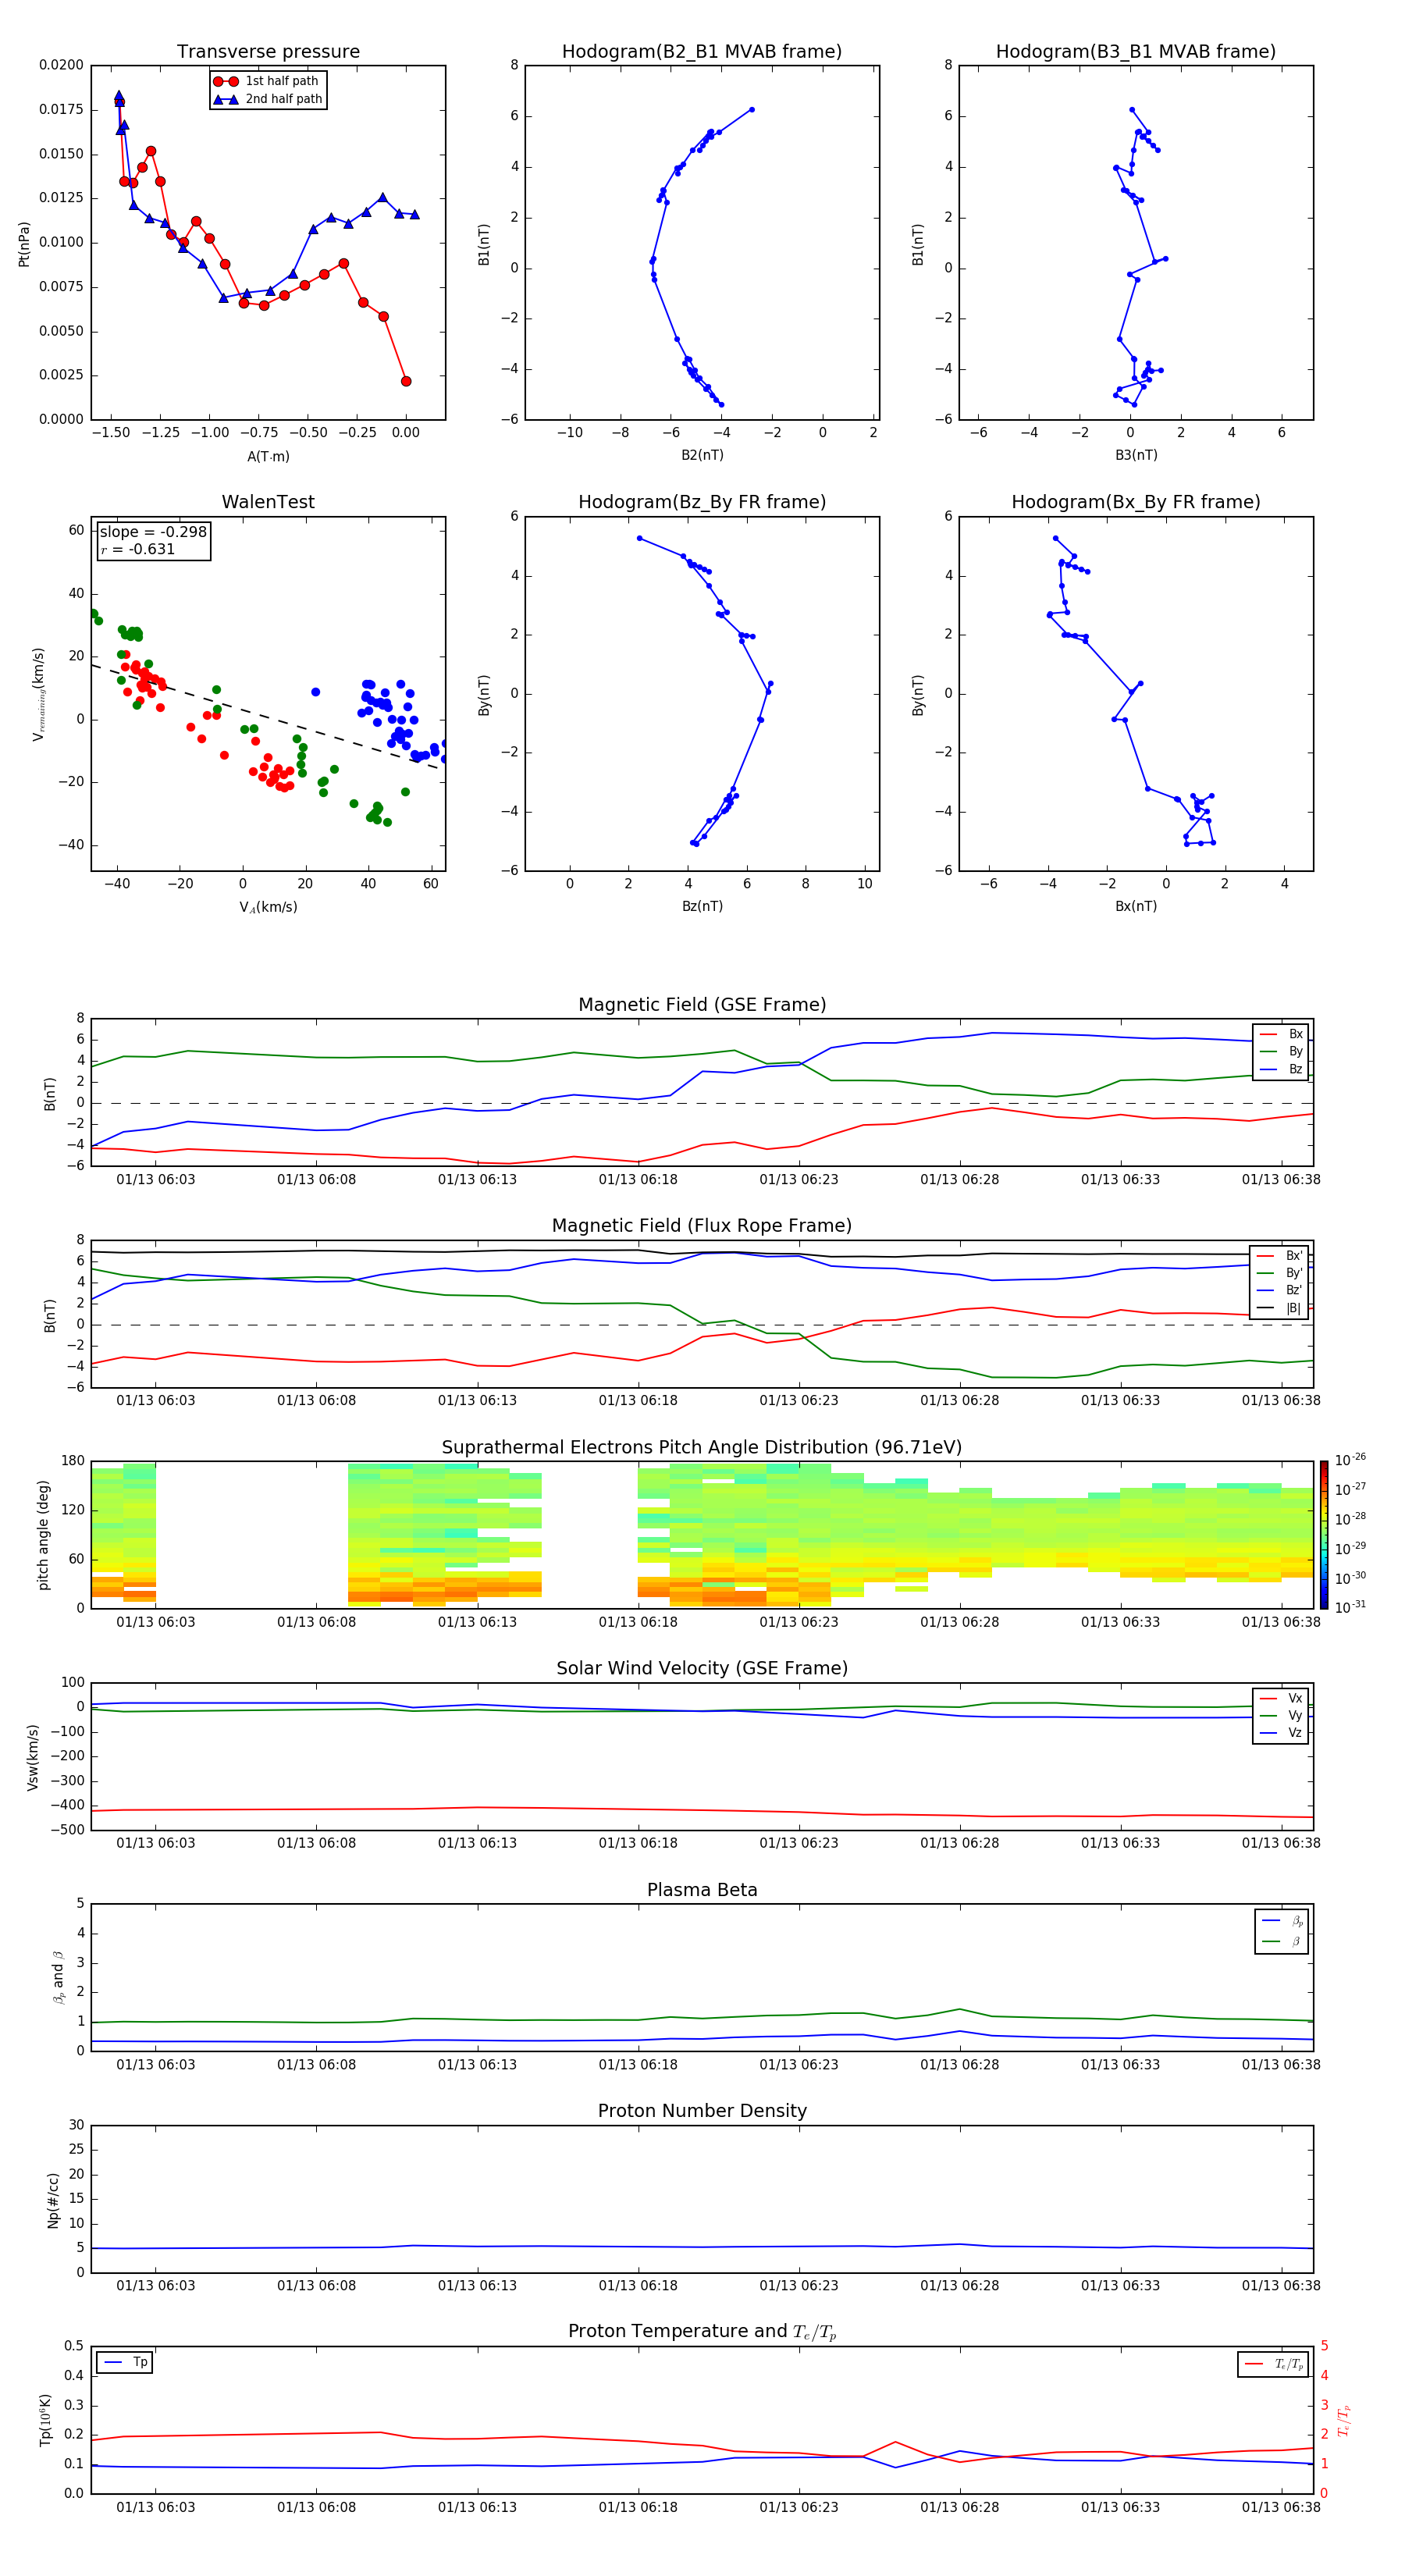Click the 'Pt(nPa)' y-axis label
The height and width of the screenshot is (2576, 1405).
coord(24,244)
